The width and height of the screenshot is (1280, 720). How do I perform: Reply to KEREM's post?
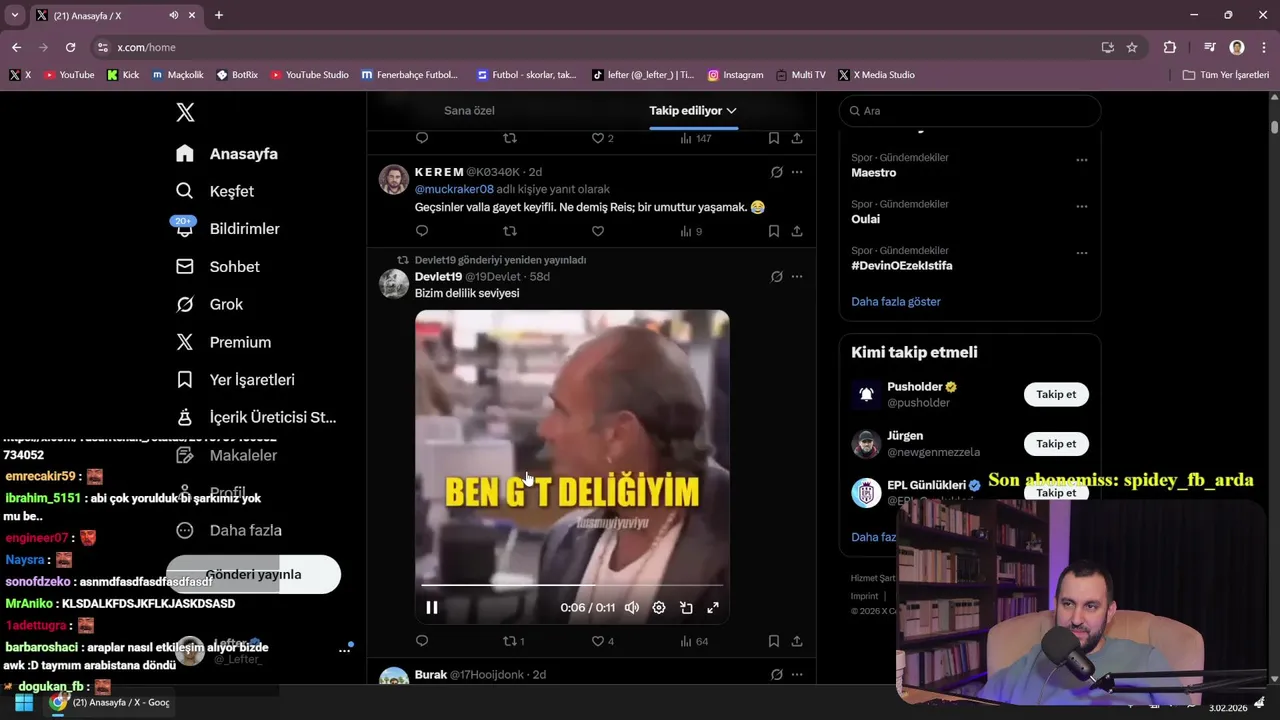[x=422, y=231]
